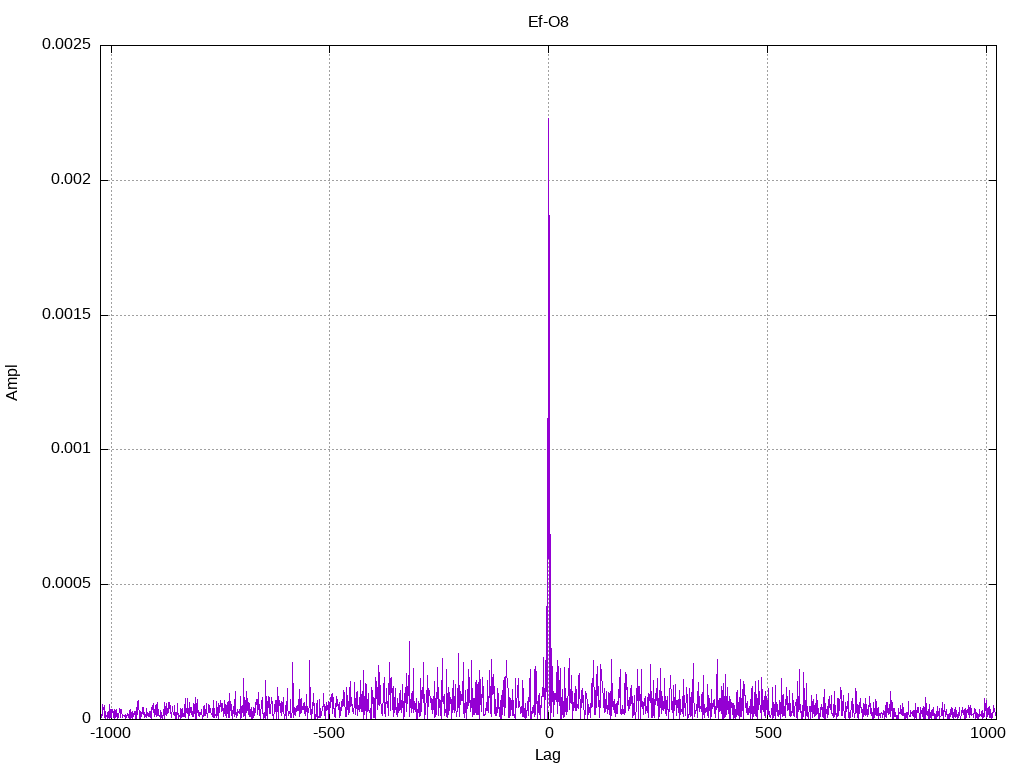Click the 0.002 y-axis tick label
The width and height of the screenshot is (1024, 768).
71,179
